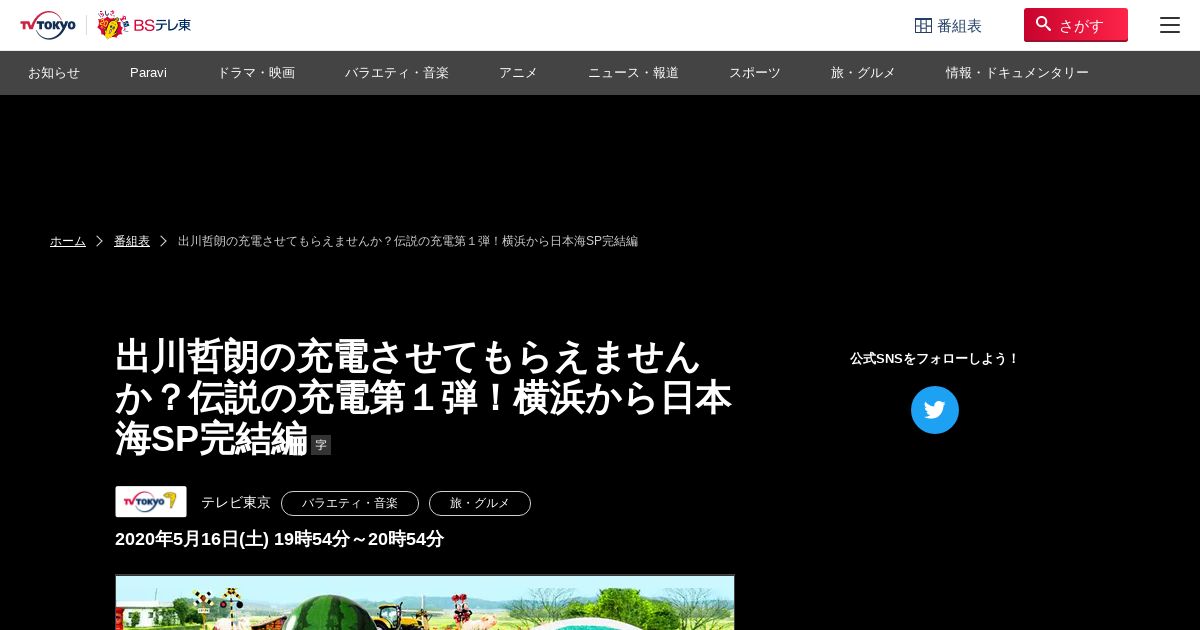1200x630 pixels.
Task: Open スポーツ navigation item
Action: tap(755, 73)
